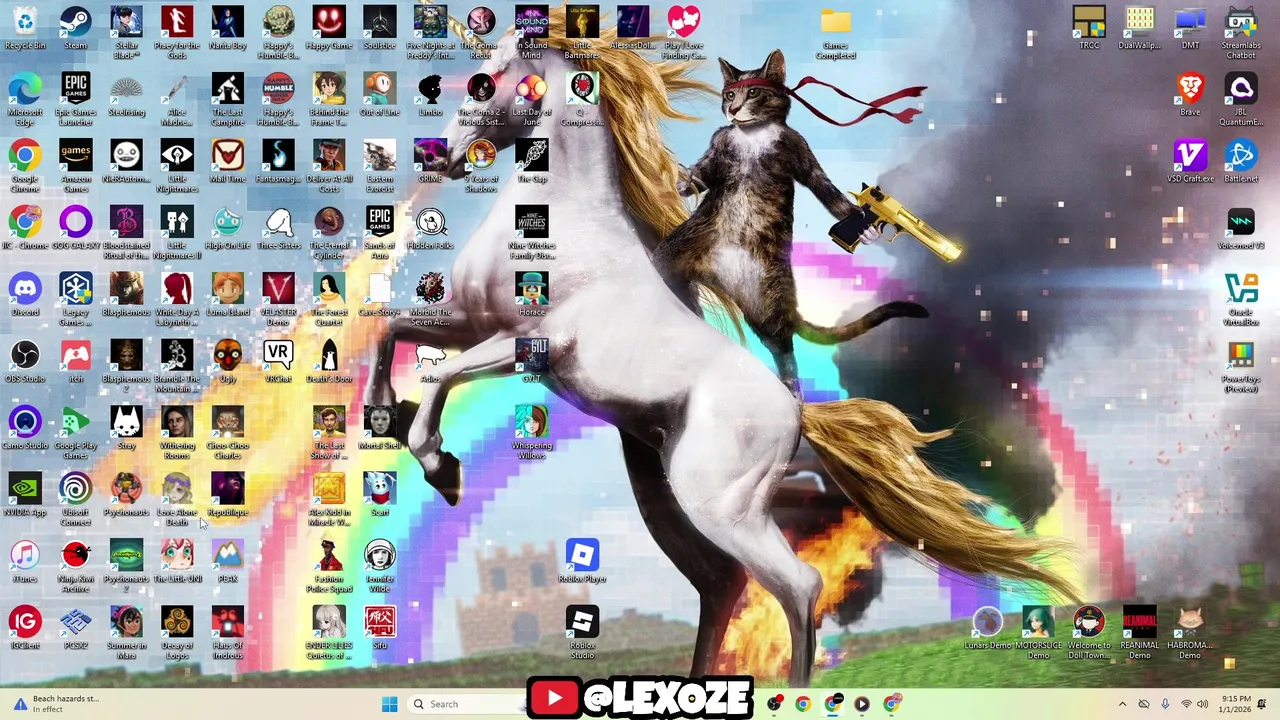
Task: Select the Lunars Demo shortcut
Action: (x=987, y=629)
